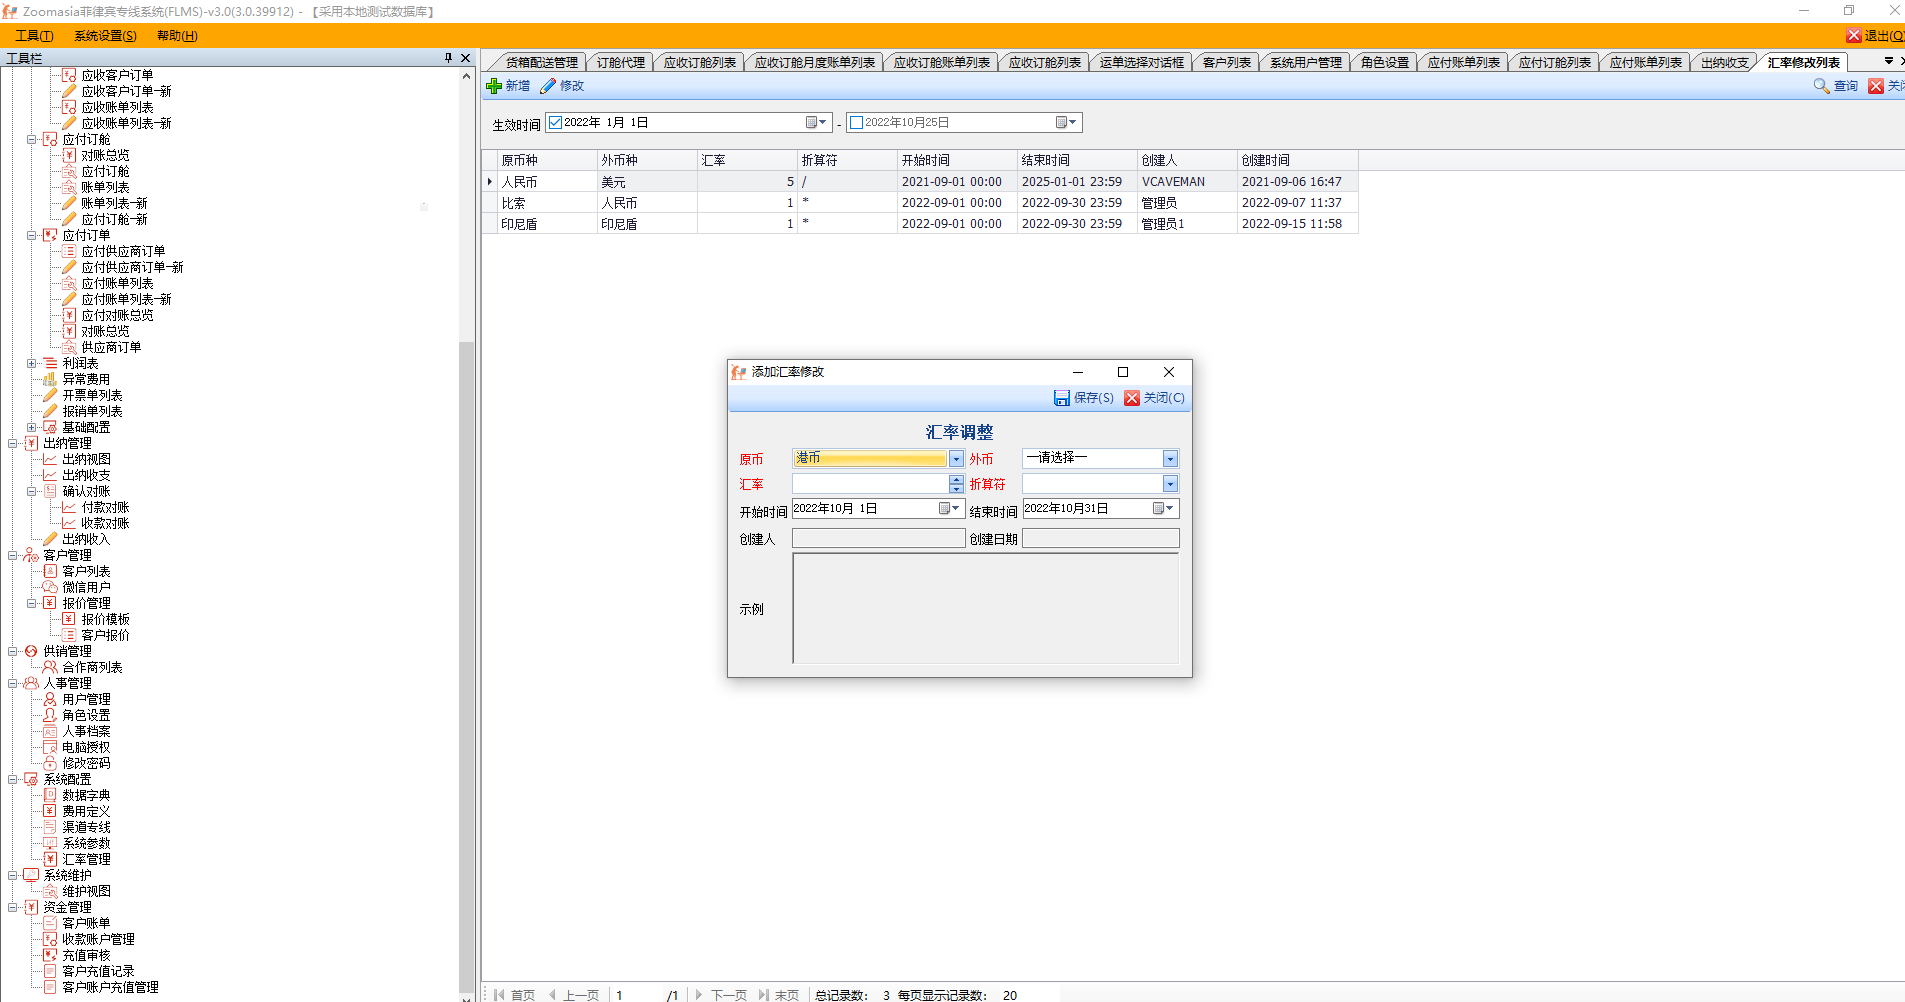Pin the 工具栏 panel with pushpin icon
The image size is (1905, 1002).
[448, 58]
